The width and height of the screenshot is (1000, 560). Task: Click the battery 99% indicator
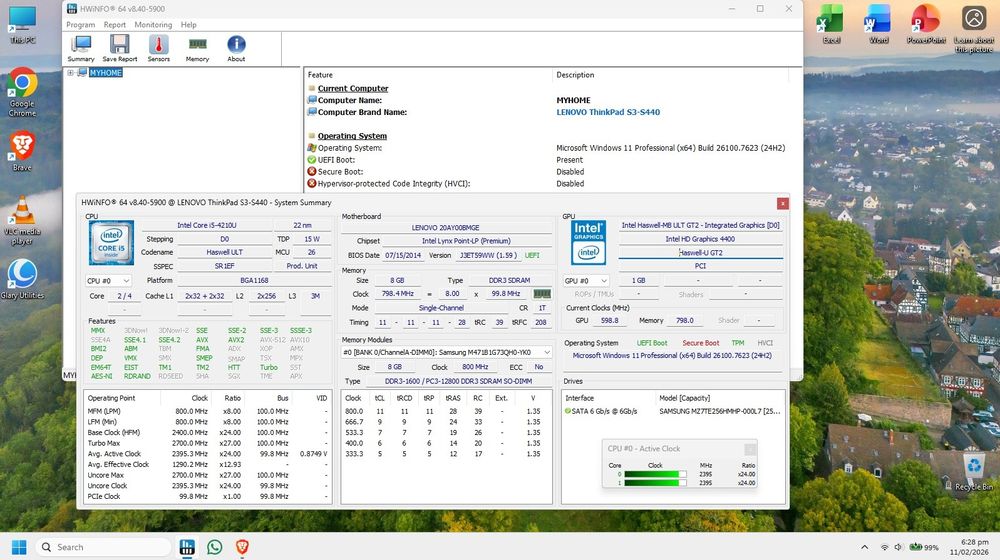924,547
